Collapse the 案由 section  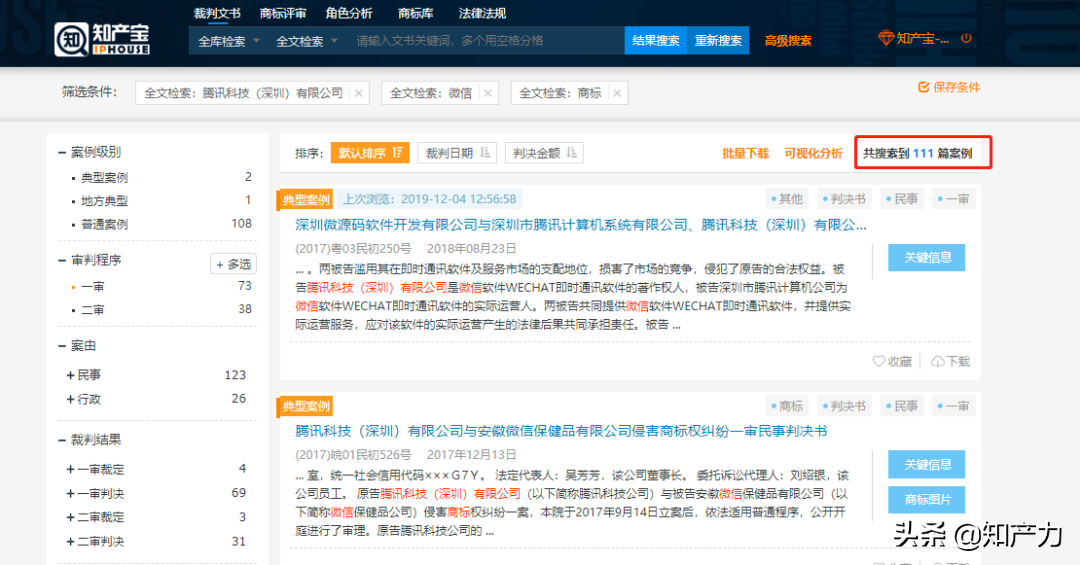pos(62,345)
